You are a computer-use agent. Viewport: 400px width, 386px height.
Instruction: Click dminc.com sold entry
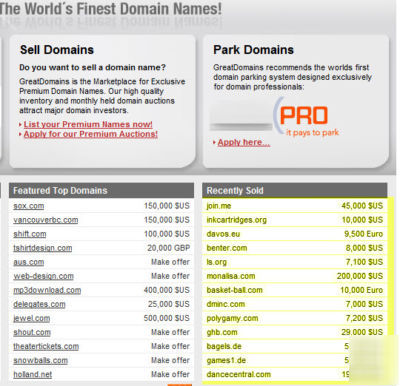(x=226, y=304)
